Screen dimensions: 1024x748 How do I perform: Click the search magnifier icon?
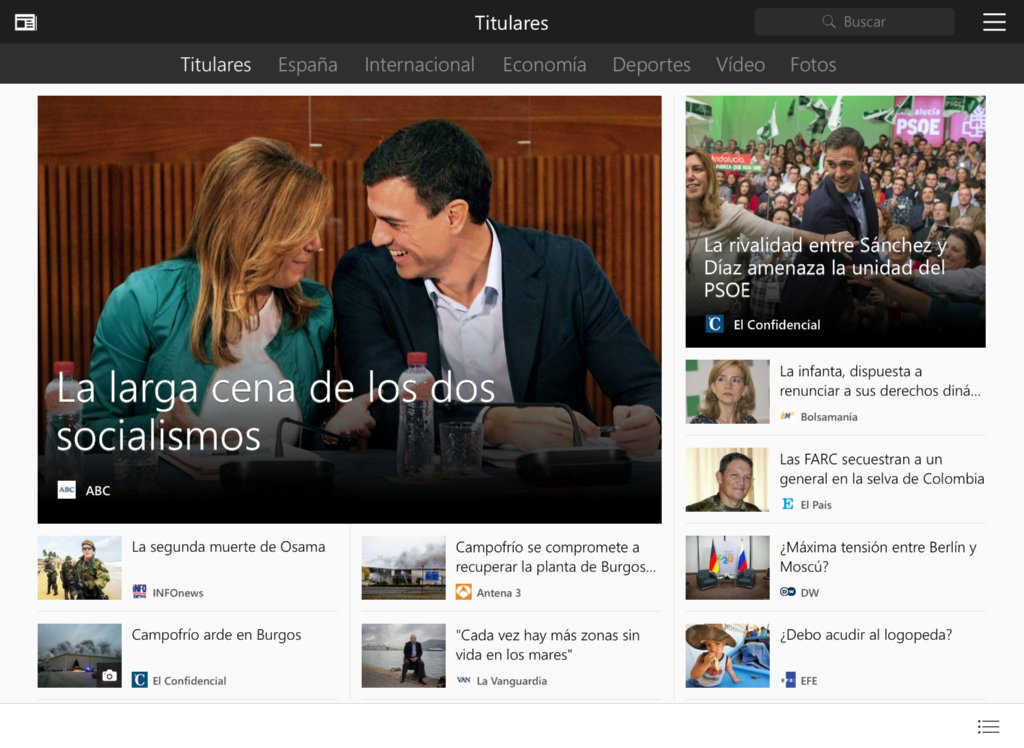(x=829, y=22)
